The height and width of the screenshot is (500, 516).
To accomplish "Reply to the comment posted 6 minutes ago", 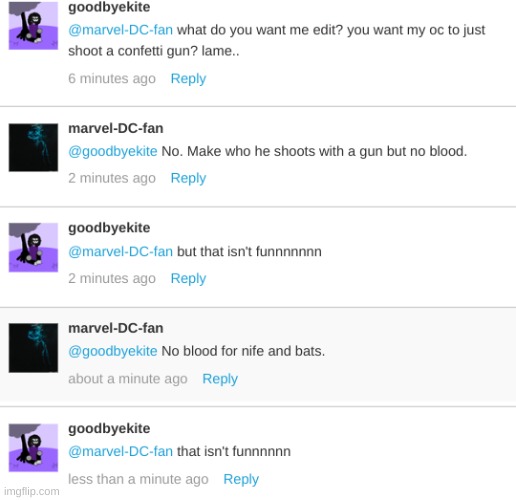I will pyautogui.click(x=188, y=79).
